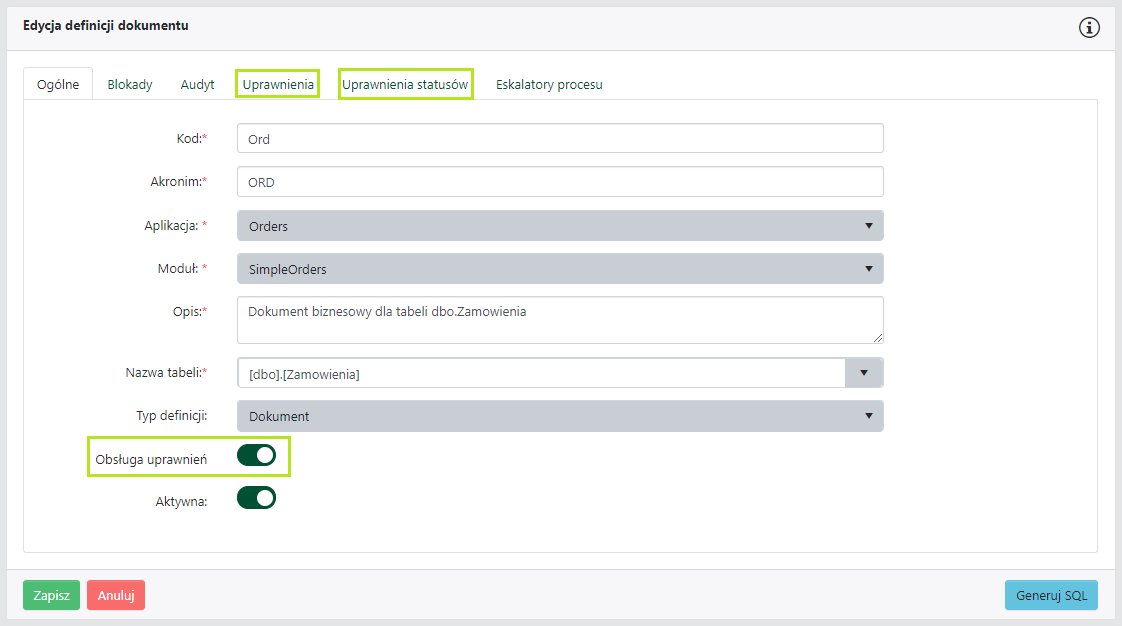
Task: Click into the Akronim text field
Action: [x=560, y=182]
